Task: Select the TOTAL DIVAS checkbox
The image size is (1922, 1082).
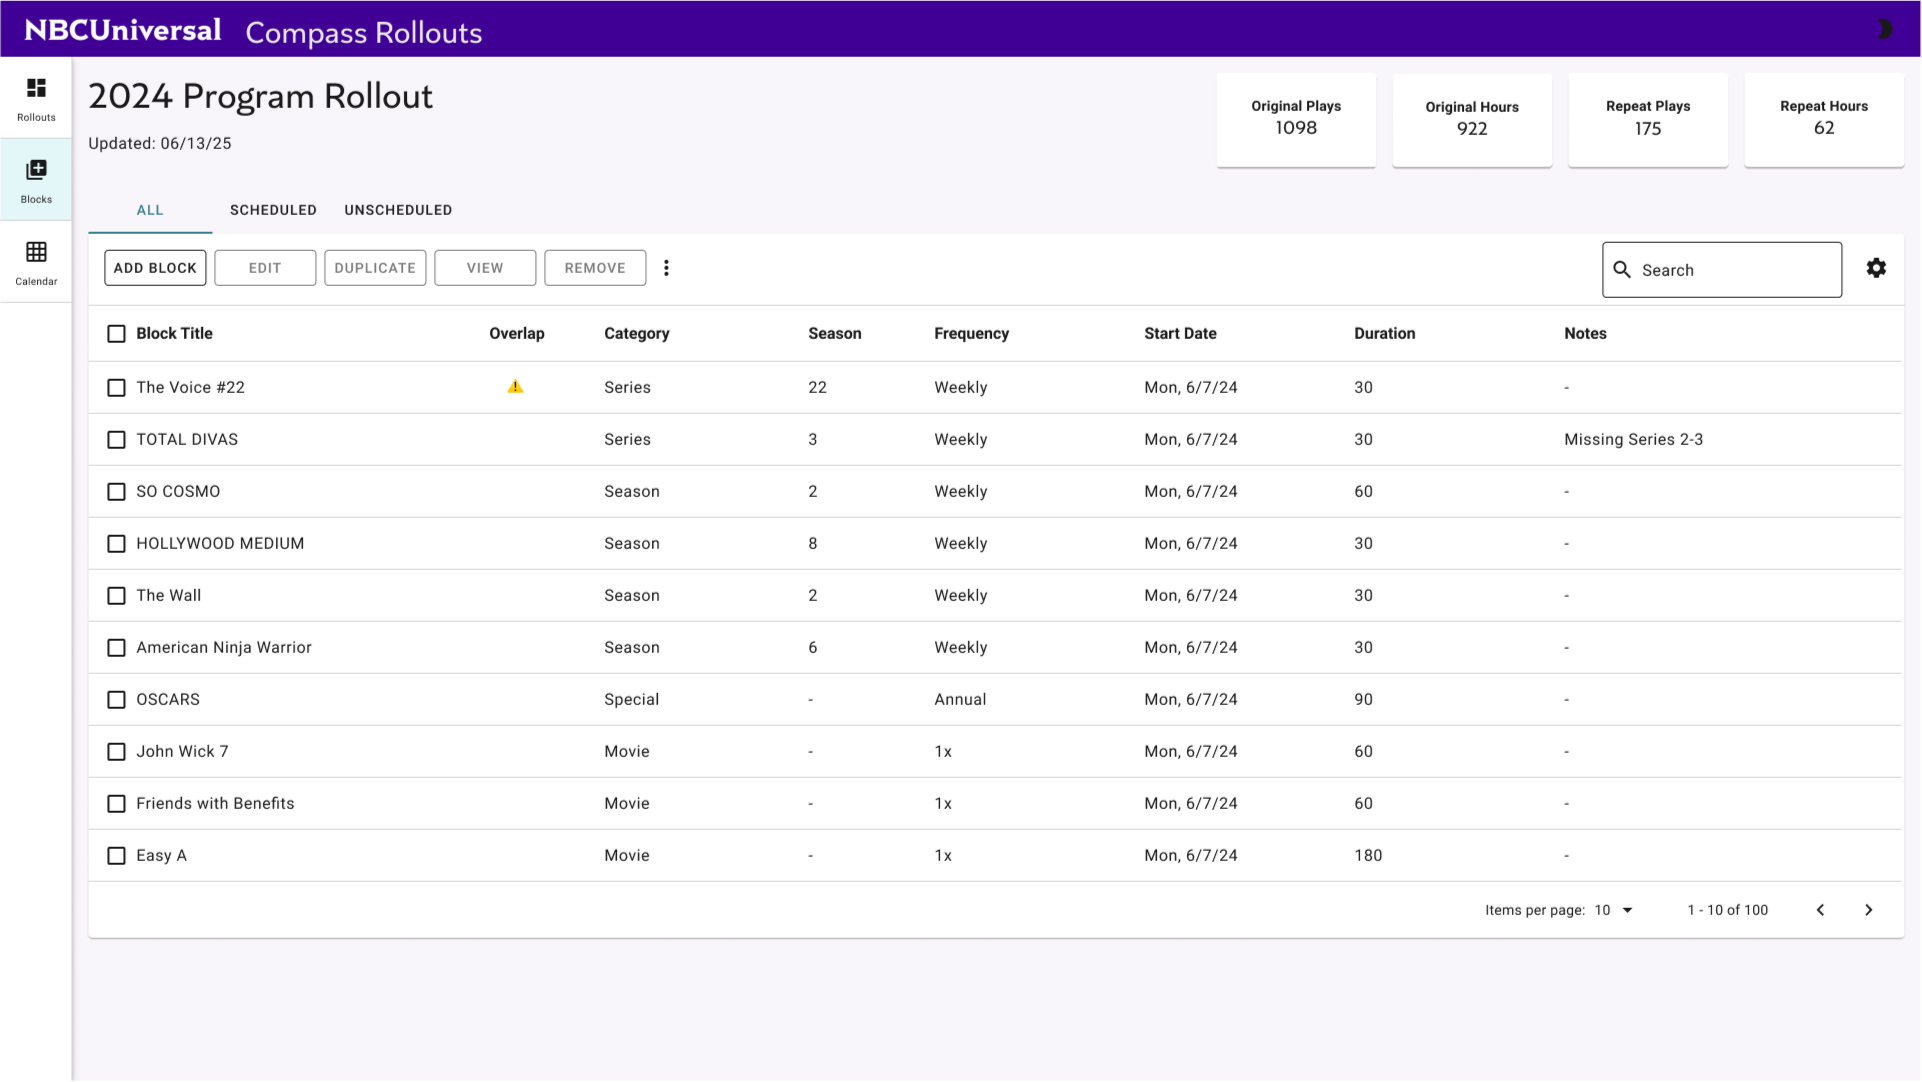Action: click(x=116, y=440)
